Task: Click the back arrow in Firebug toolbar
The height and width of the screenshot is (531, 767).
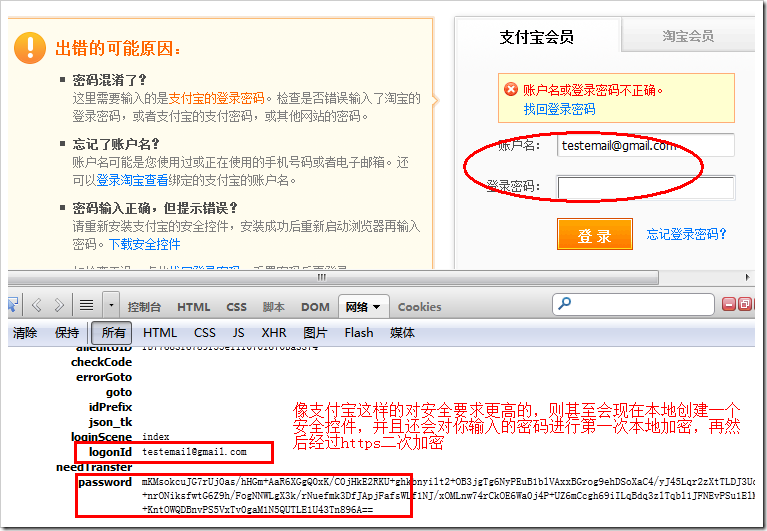Action: click(38, 305)
